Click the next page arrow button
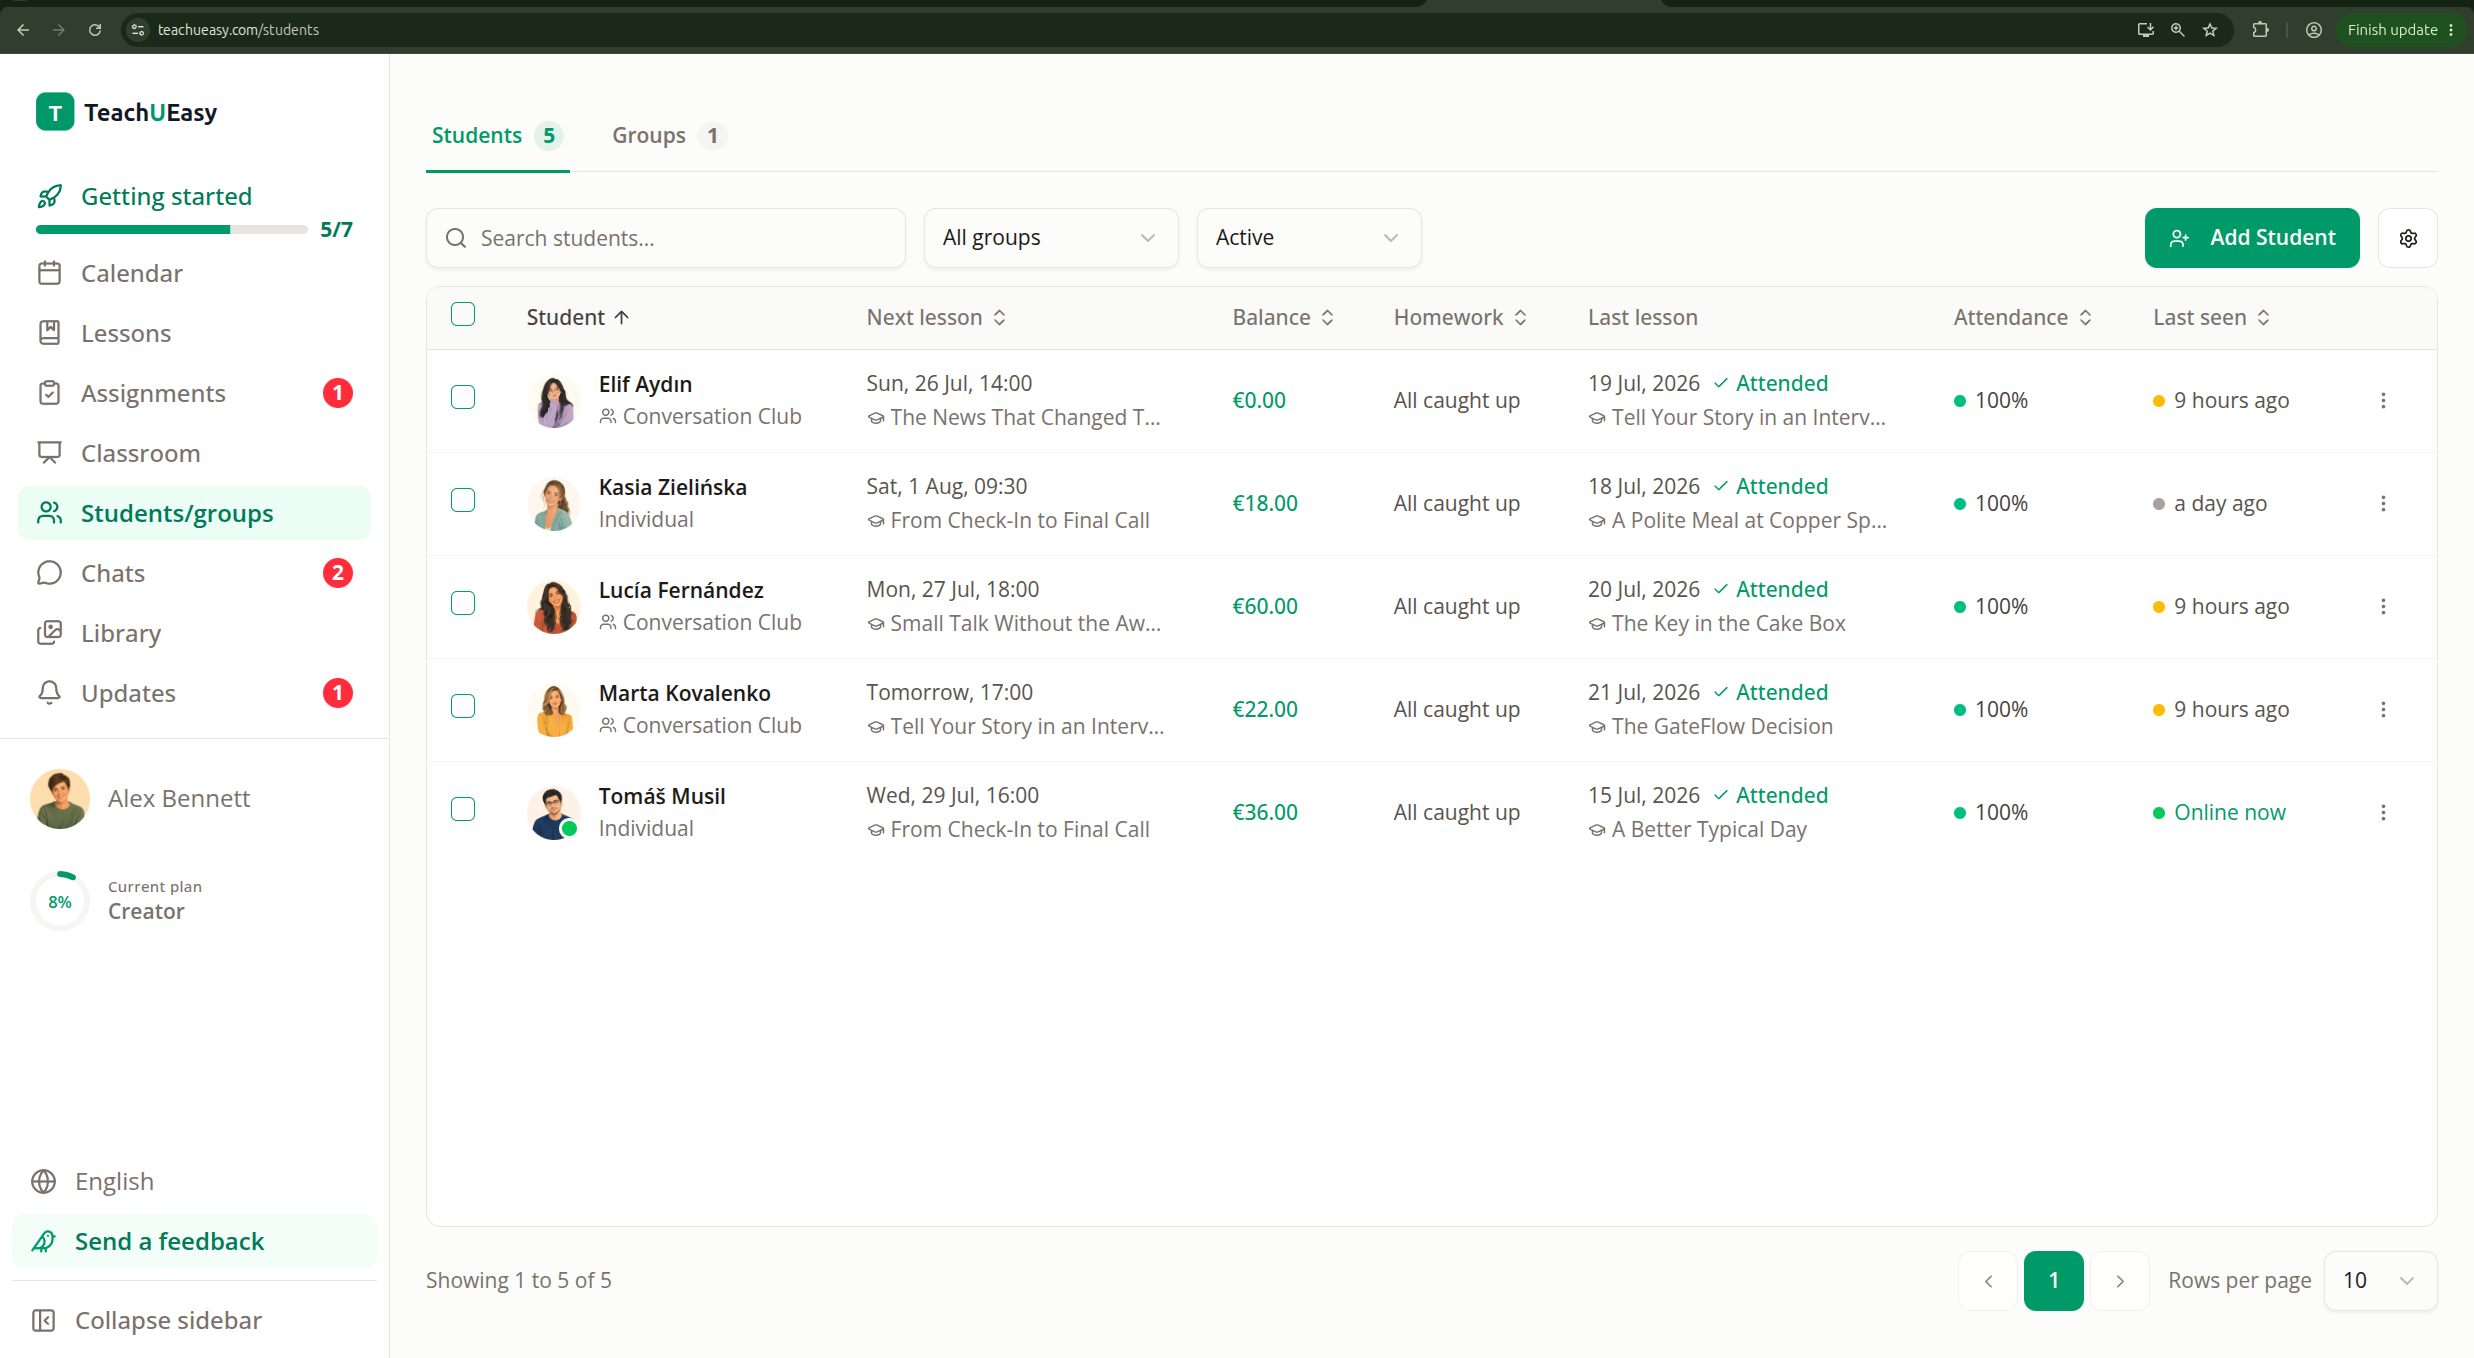Image resolution: width=2474 pixels, height=1358 pixels. tap(2119, 1280)
